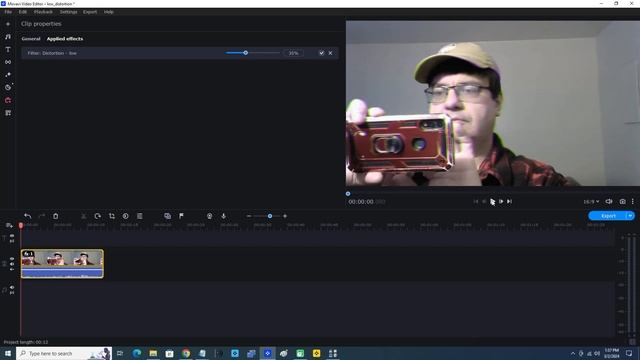Image resolution: width=640 pixels, height=360 pixels.
Task: Add a marker with the flag icon
Action: pyautogui.click(x=181, y=216)
